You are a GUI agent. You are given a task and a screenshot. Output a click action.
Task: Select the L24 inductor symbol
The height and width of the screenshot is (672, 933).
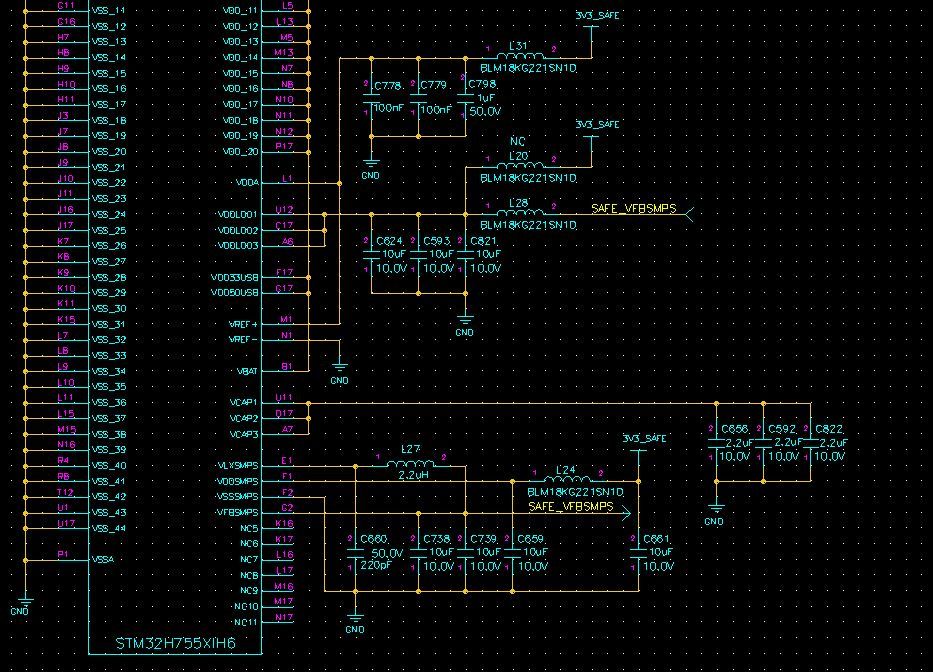pos(568,479)
